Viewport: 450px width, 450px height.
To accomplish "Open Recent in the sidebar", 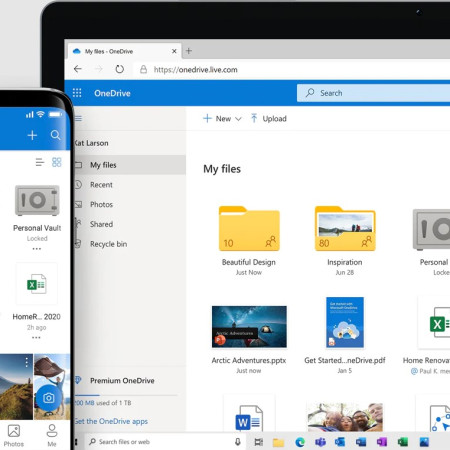I will click(101, 185).
